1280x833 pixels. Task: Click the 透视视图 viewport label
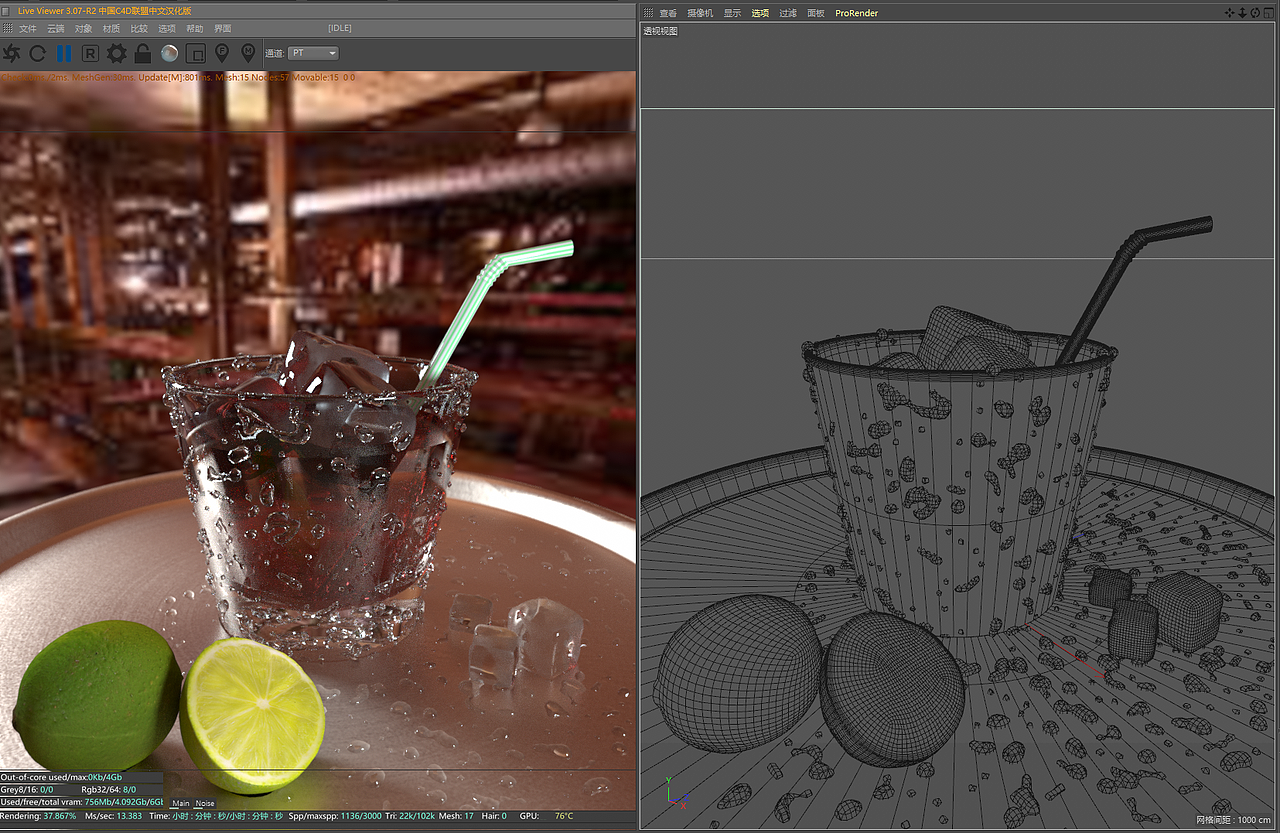(661, 31)
